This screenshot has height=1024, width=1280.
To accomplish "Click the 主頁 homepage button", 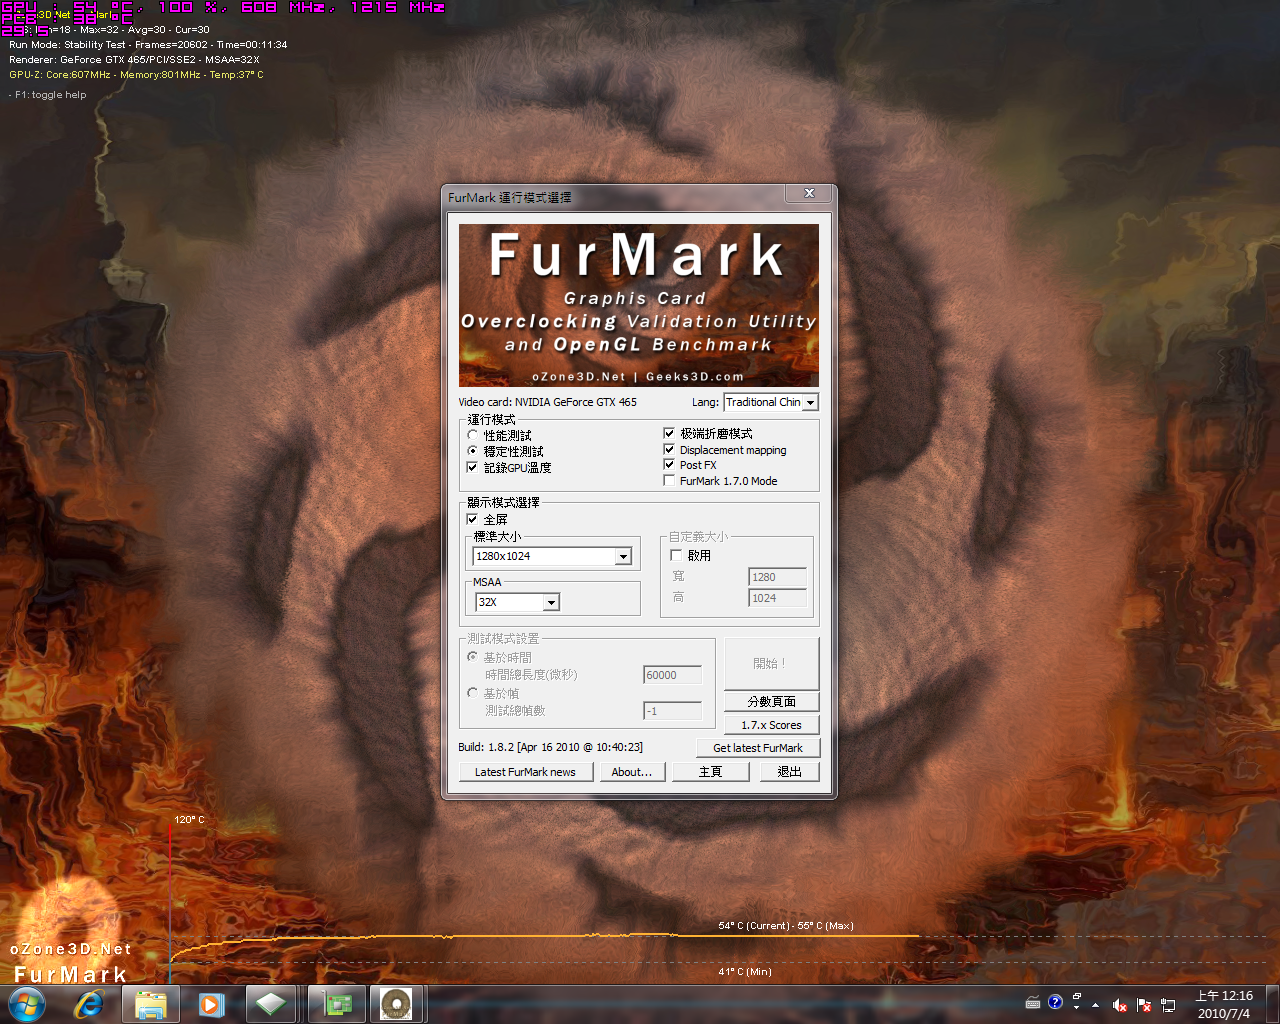I will click(x=710, y=772).
